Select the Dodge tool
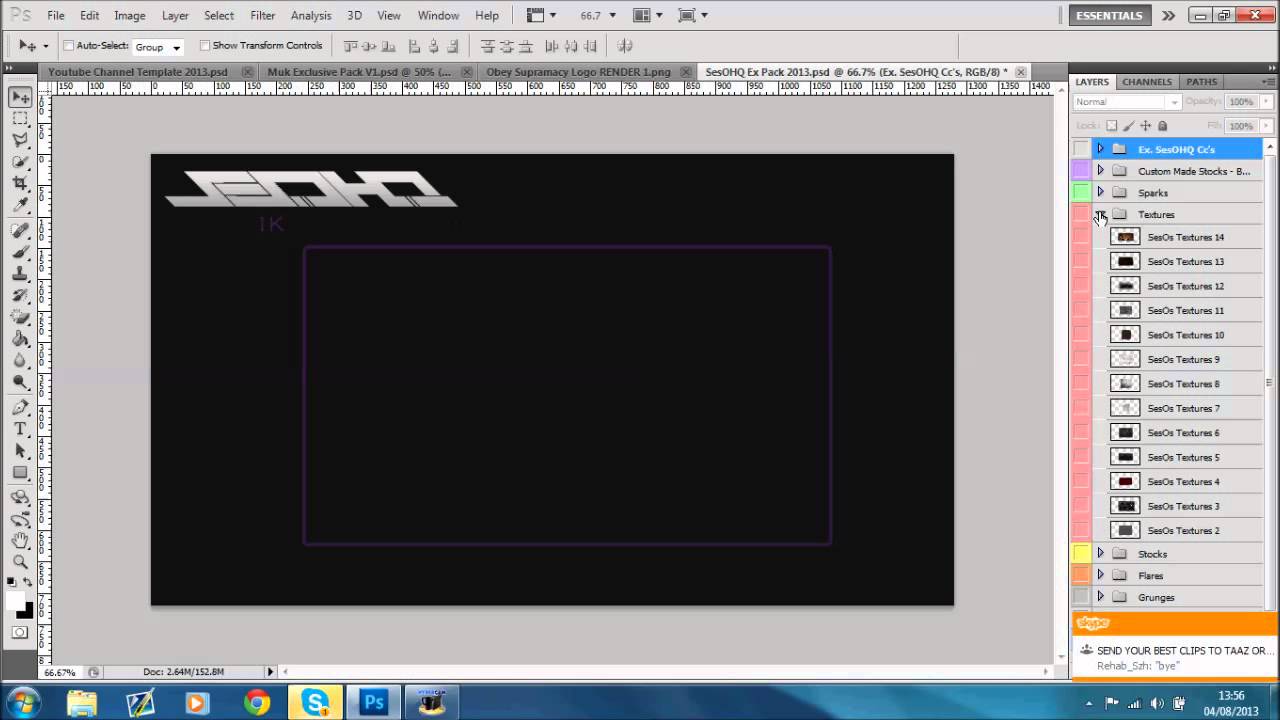The height and width of the screenshot is (720, 1280). tap(20, 382)
